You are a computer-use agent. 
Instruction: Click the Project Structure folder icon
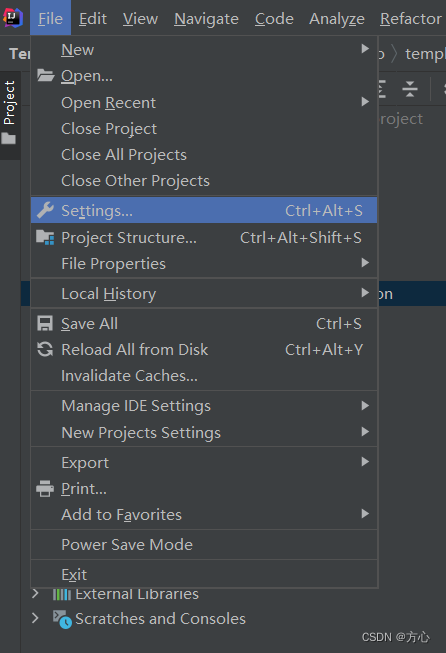click(45, 237)
